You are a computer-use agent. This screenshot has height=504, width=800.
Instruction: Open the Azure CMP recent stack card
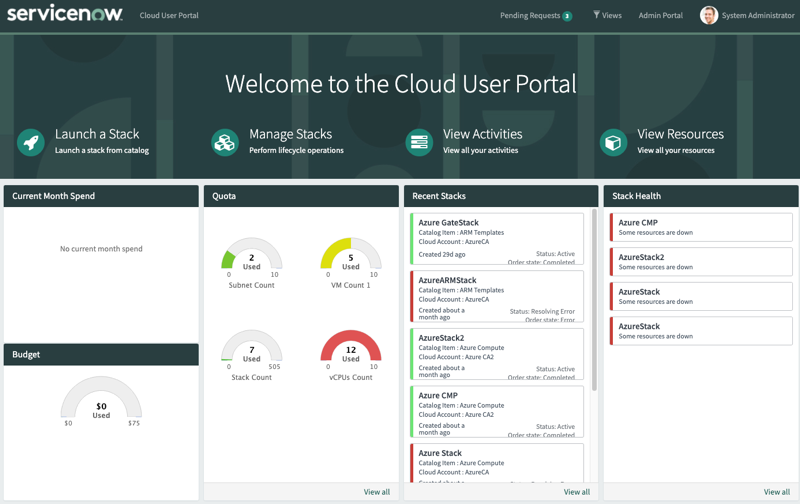(x=497, y=412)
